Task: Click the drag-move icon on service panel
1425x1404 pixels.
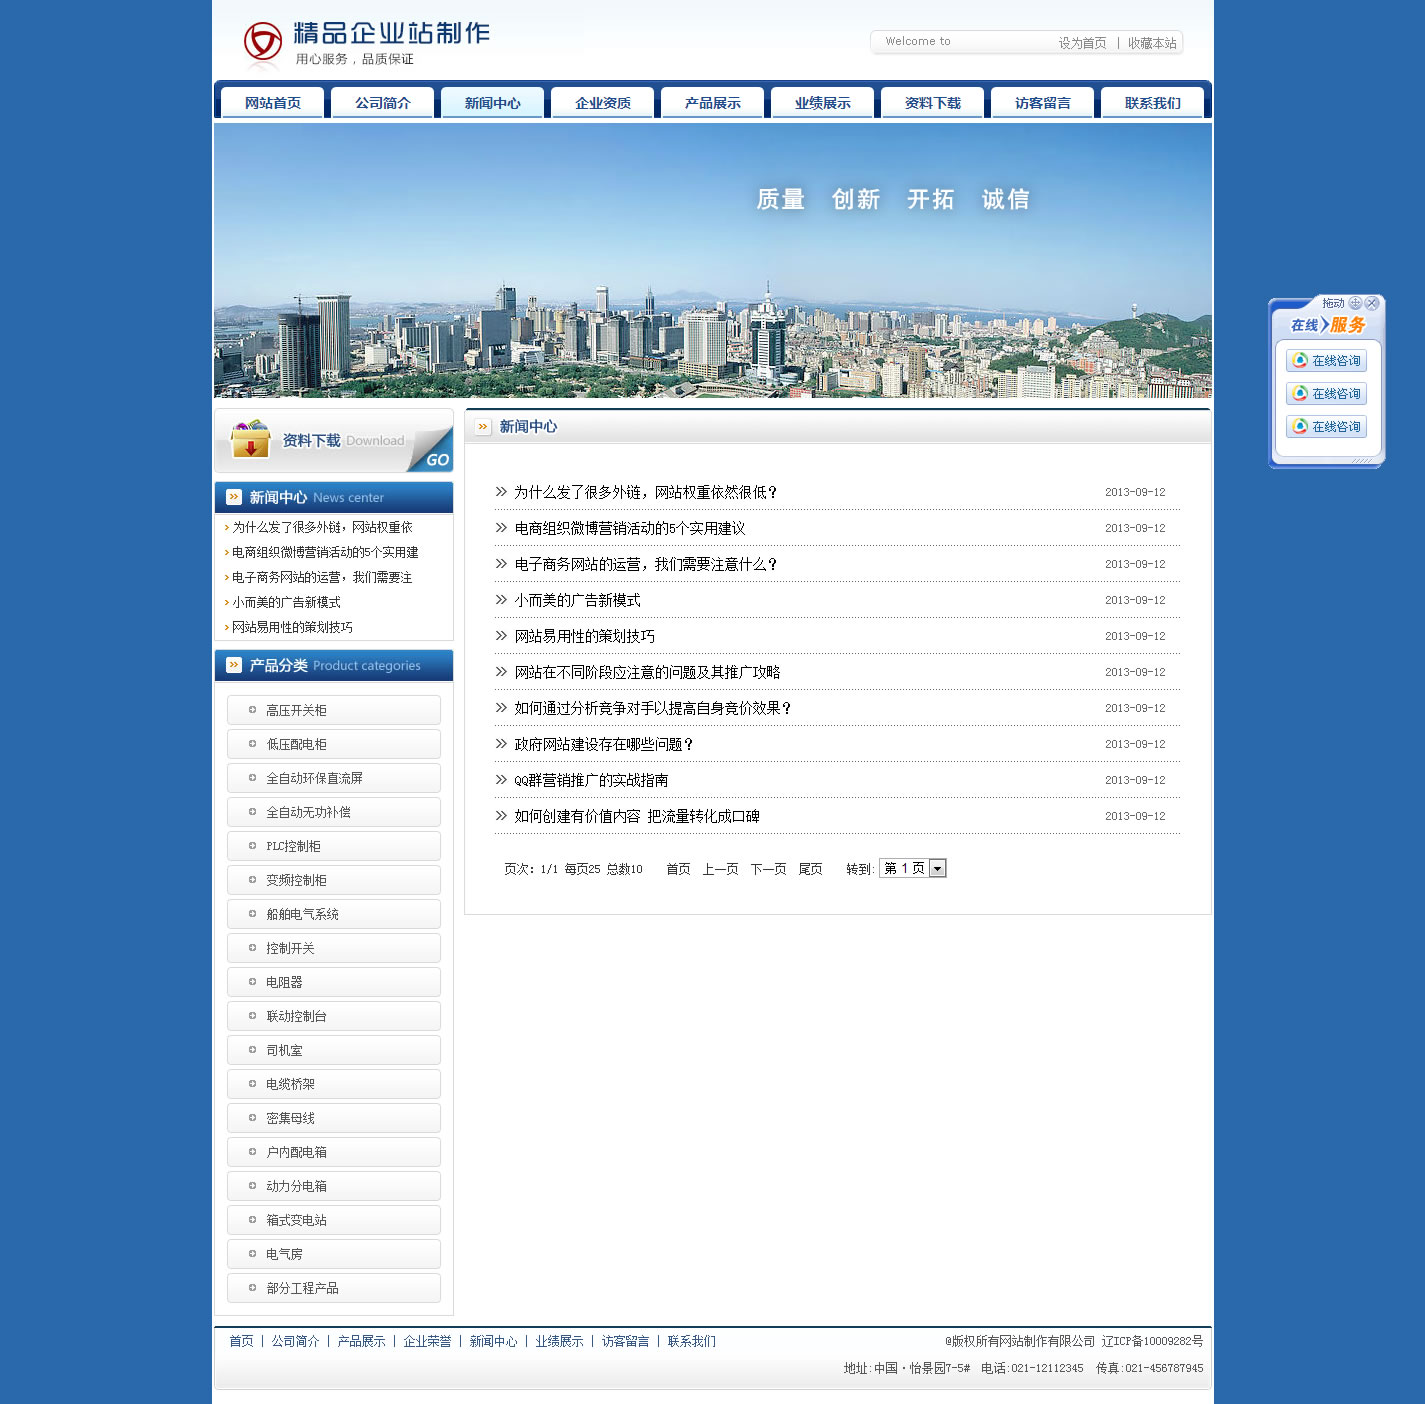Action: click(x=1355, y=303)
